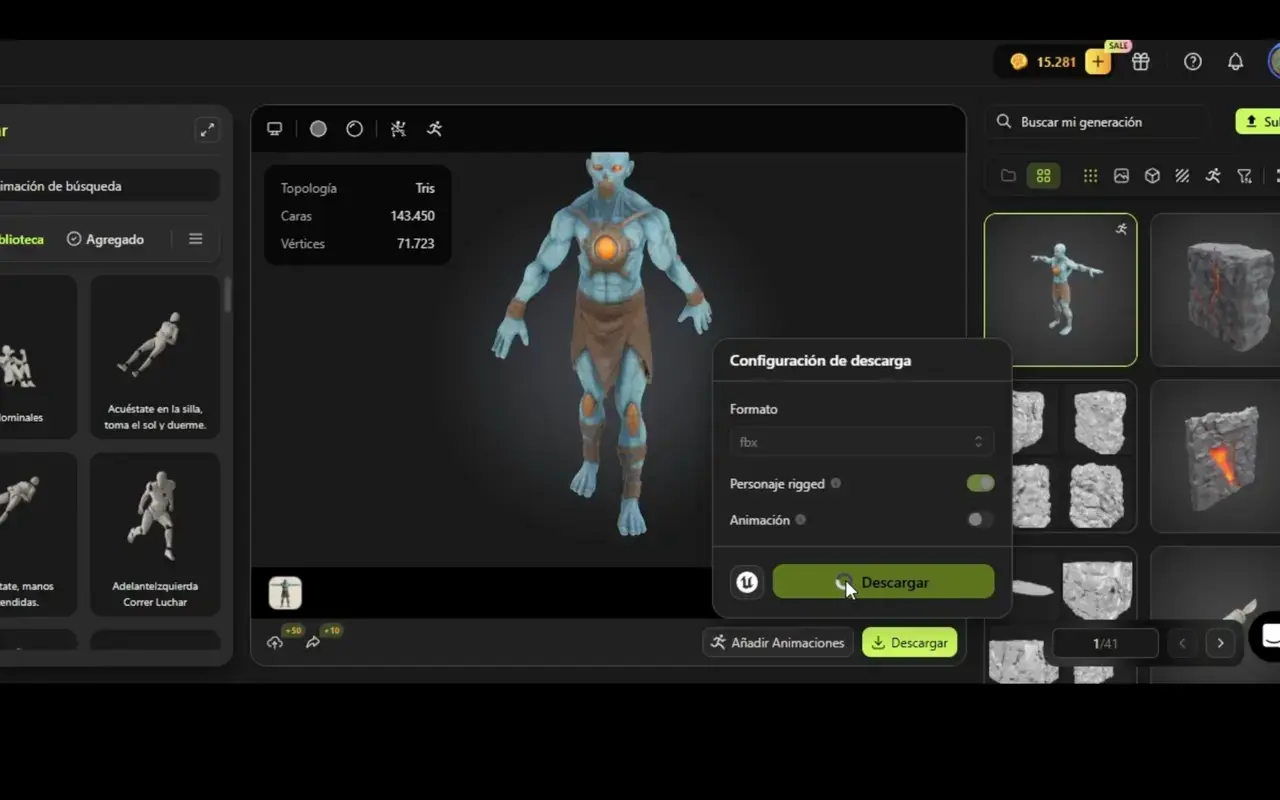Open the running animation icon in the viewer toolbar
Image resolution: width=1280 pixels, height=800 pixels.
pyautogui.click(x=434, y=129)
